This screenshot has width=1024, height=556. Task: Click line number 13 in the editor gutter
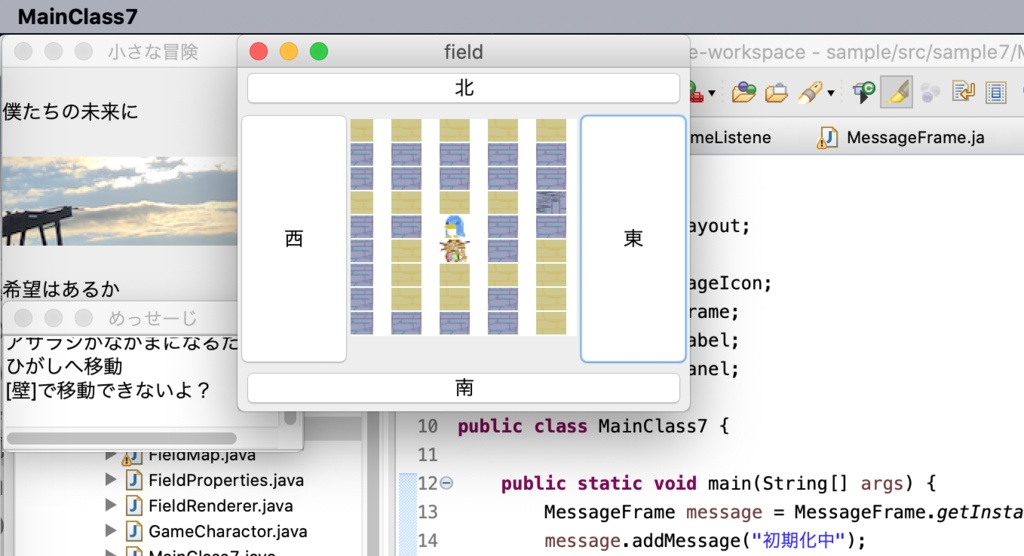[428, 512]
